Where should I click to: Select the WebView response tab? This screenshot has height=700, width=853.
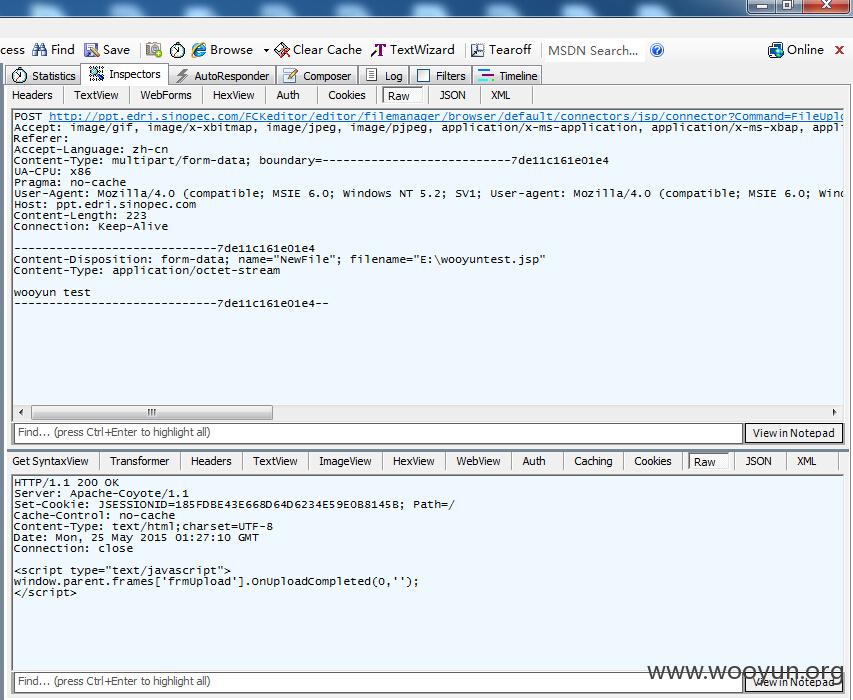[478, 461]
